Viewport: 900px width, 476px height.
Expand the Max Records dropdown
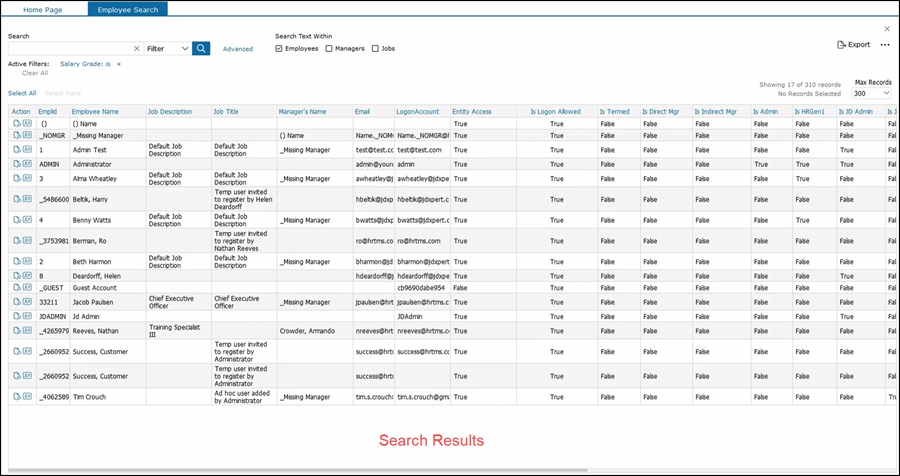[872, 93]
